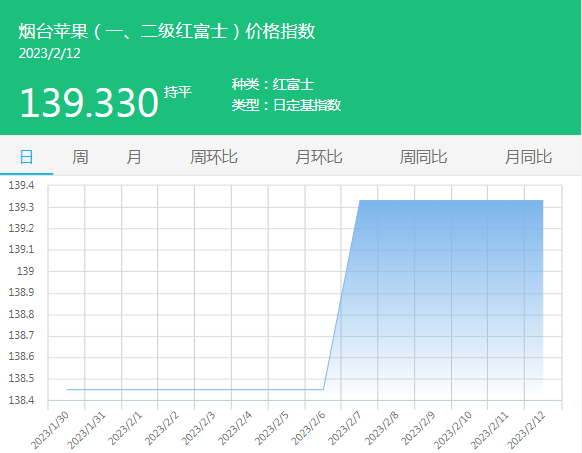Click the 138.6 y-axis label
The image size is (582, 453).
tap(21, 356)
